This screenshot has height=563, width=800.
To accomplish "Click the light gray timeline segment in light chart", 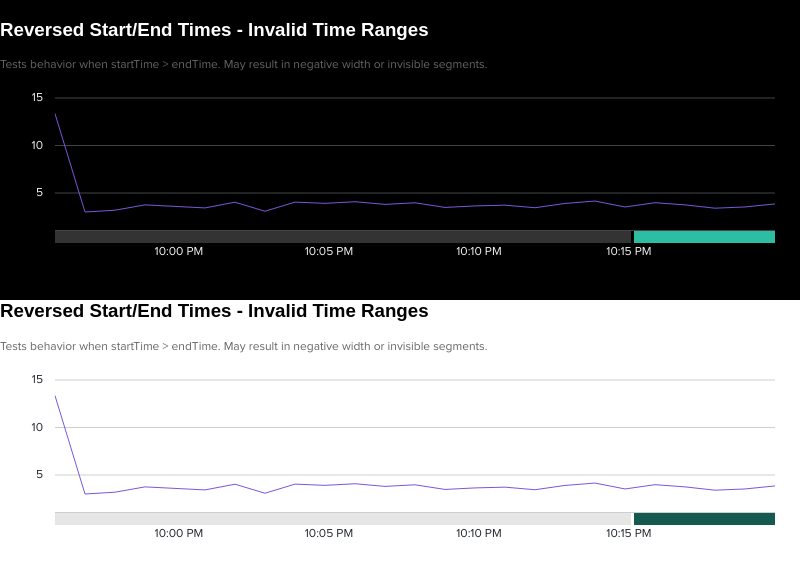I will pyautogui.click(x=343, y=519).
